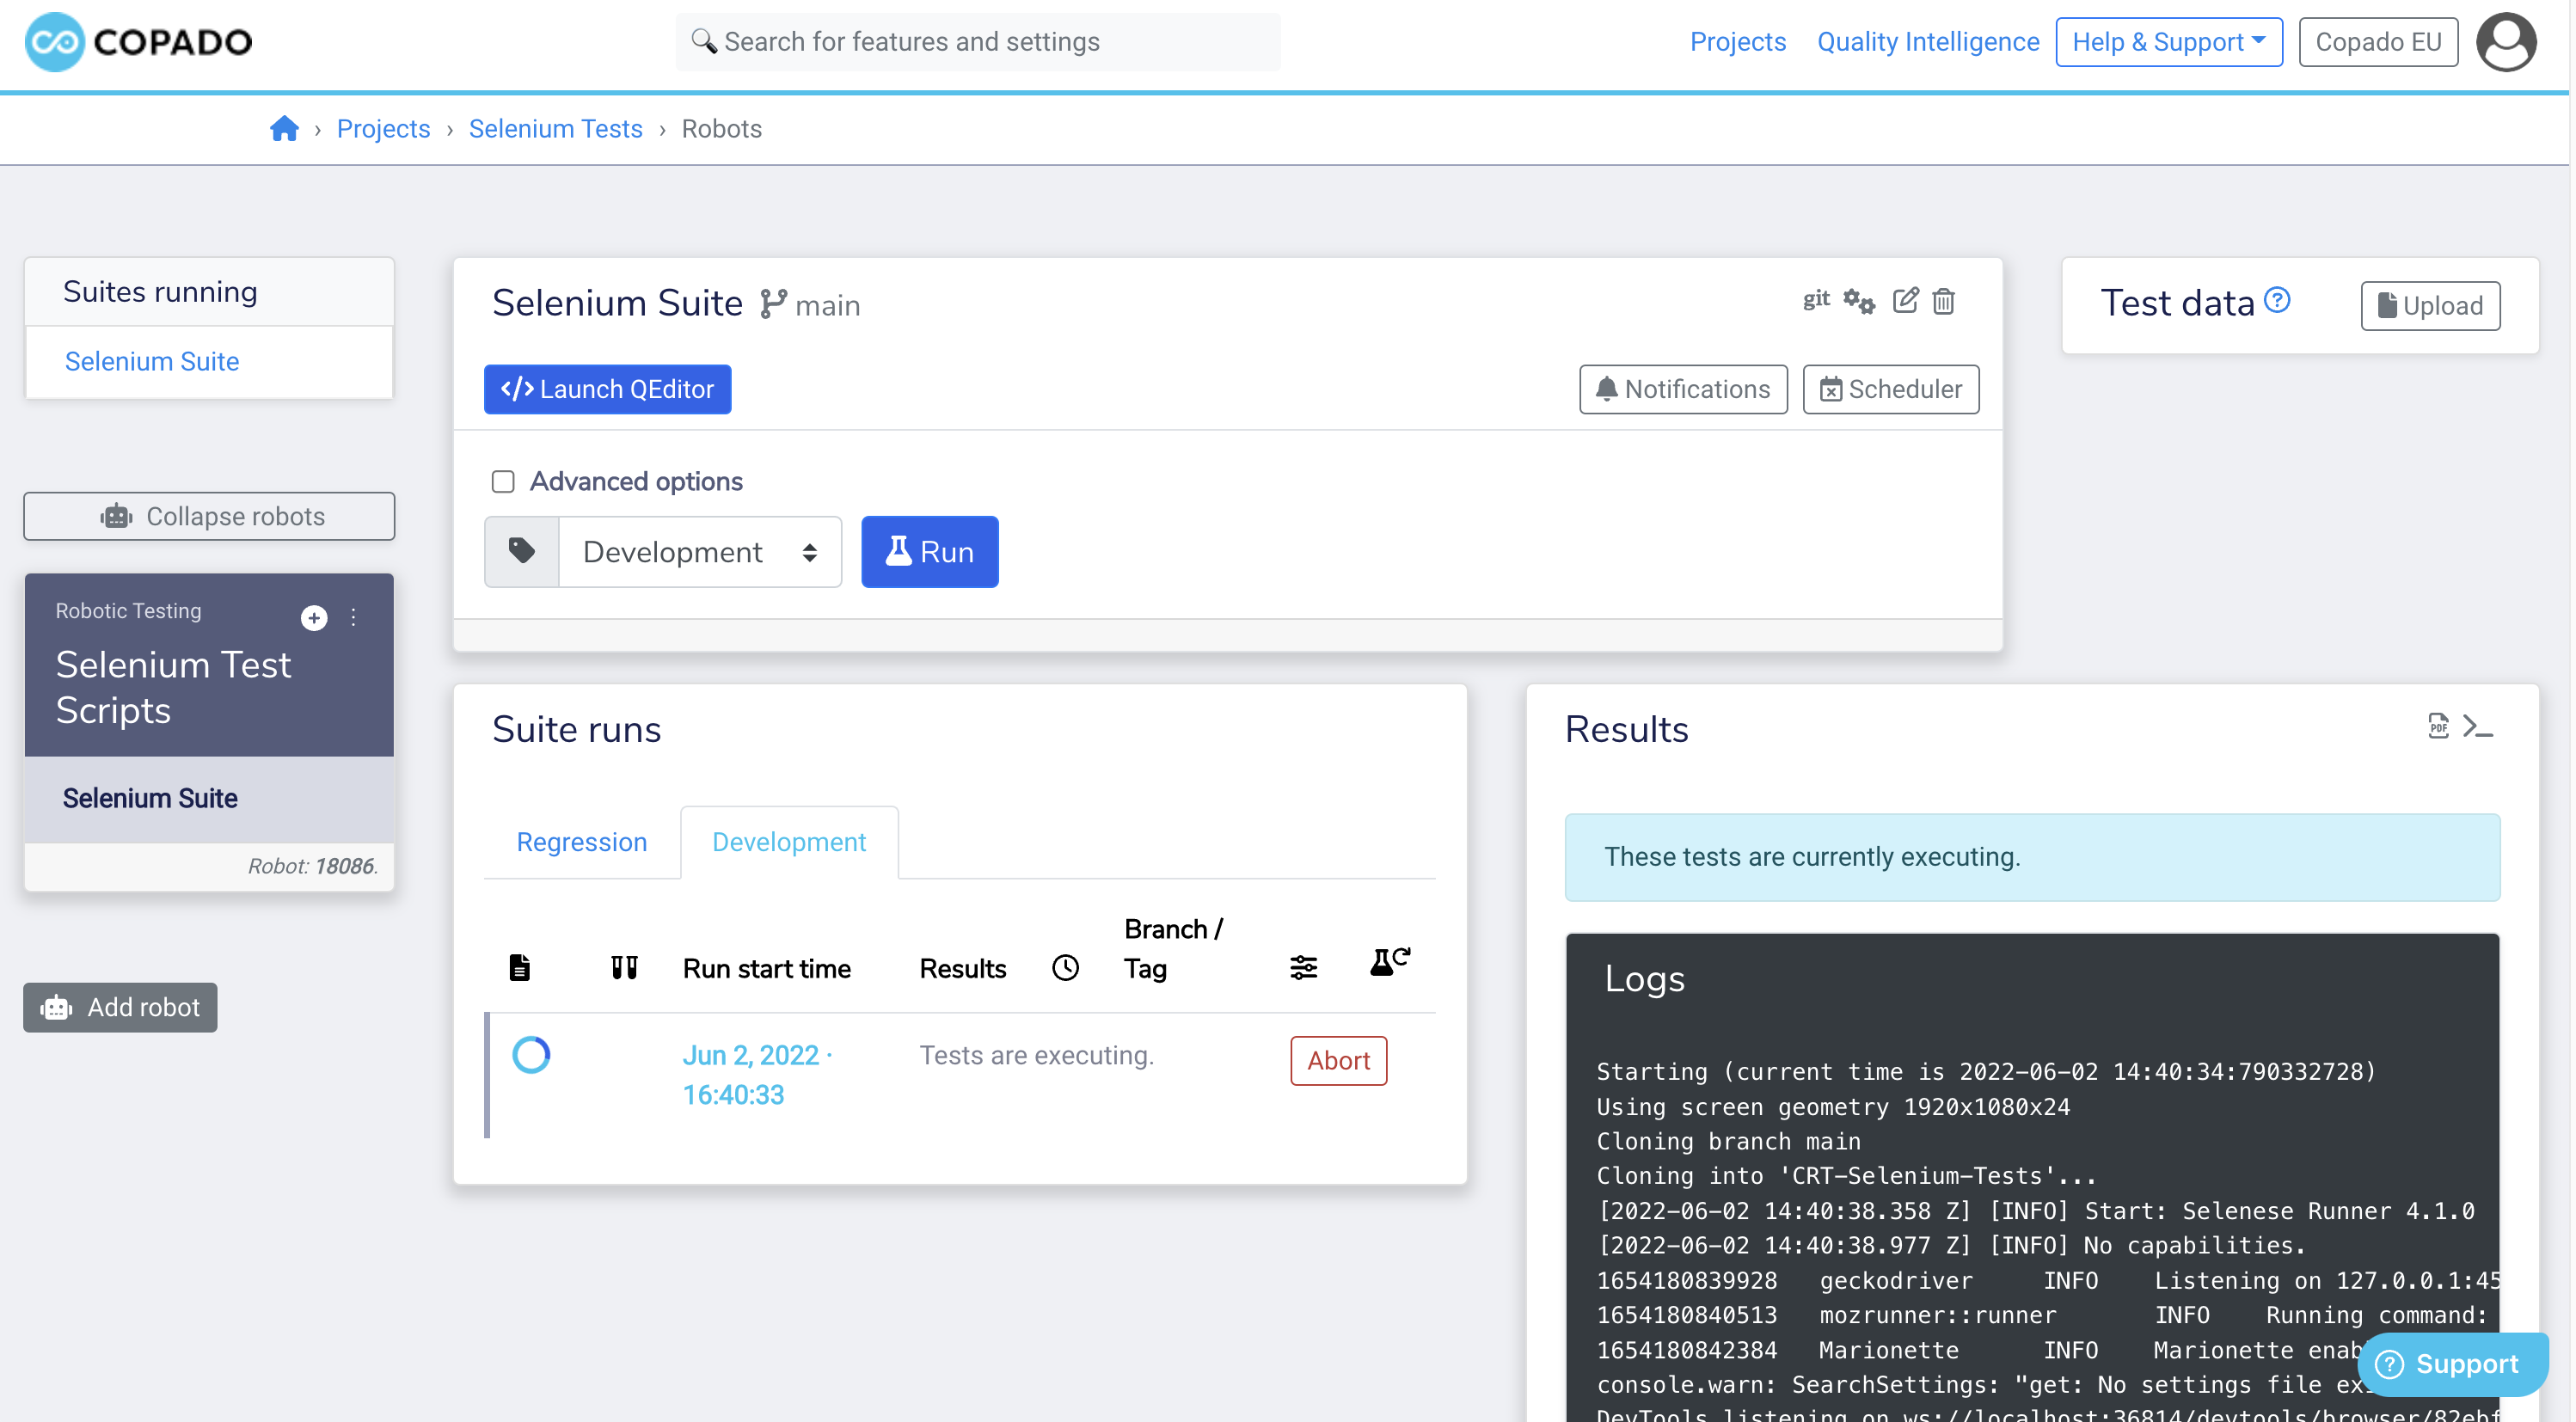Open Projects in the top navigation
This screenshot has width=2576, height=1422.
click(1737, 42)
